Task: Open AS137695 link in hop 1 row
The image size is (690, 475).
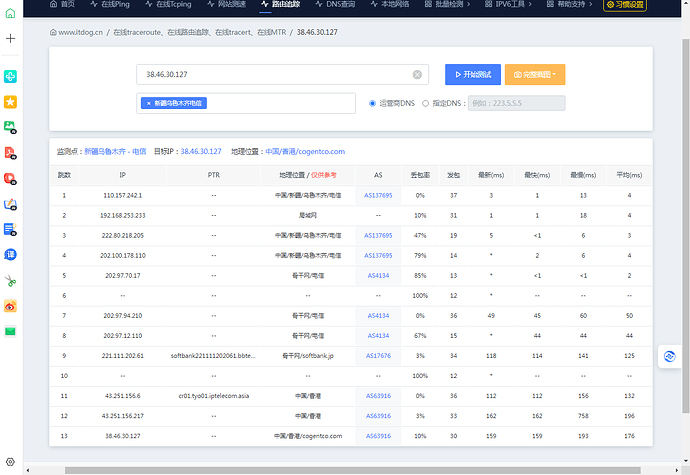Action: click(x=378, y=195)
